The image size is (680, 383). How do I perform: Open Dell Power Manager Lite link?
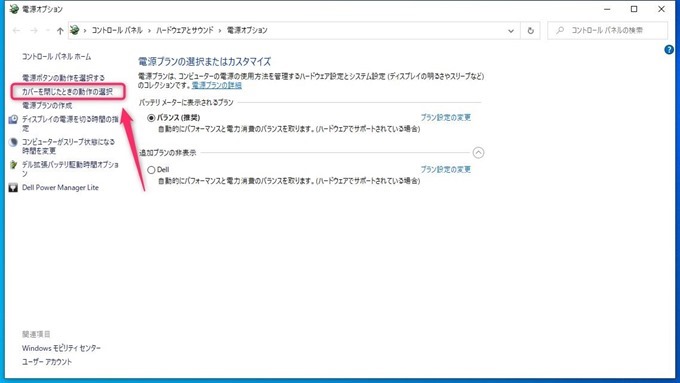(x=60, y=188)
